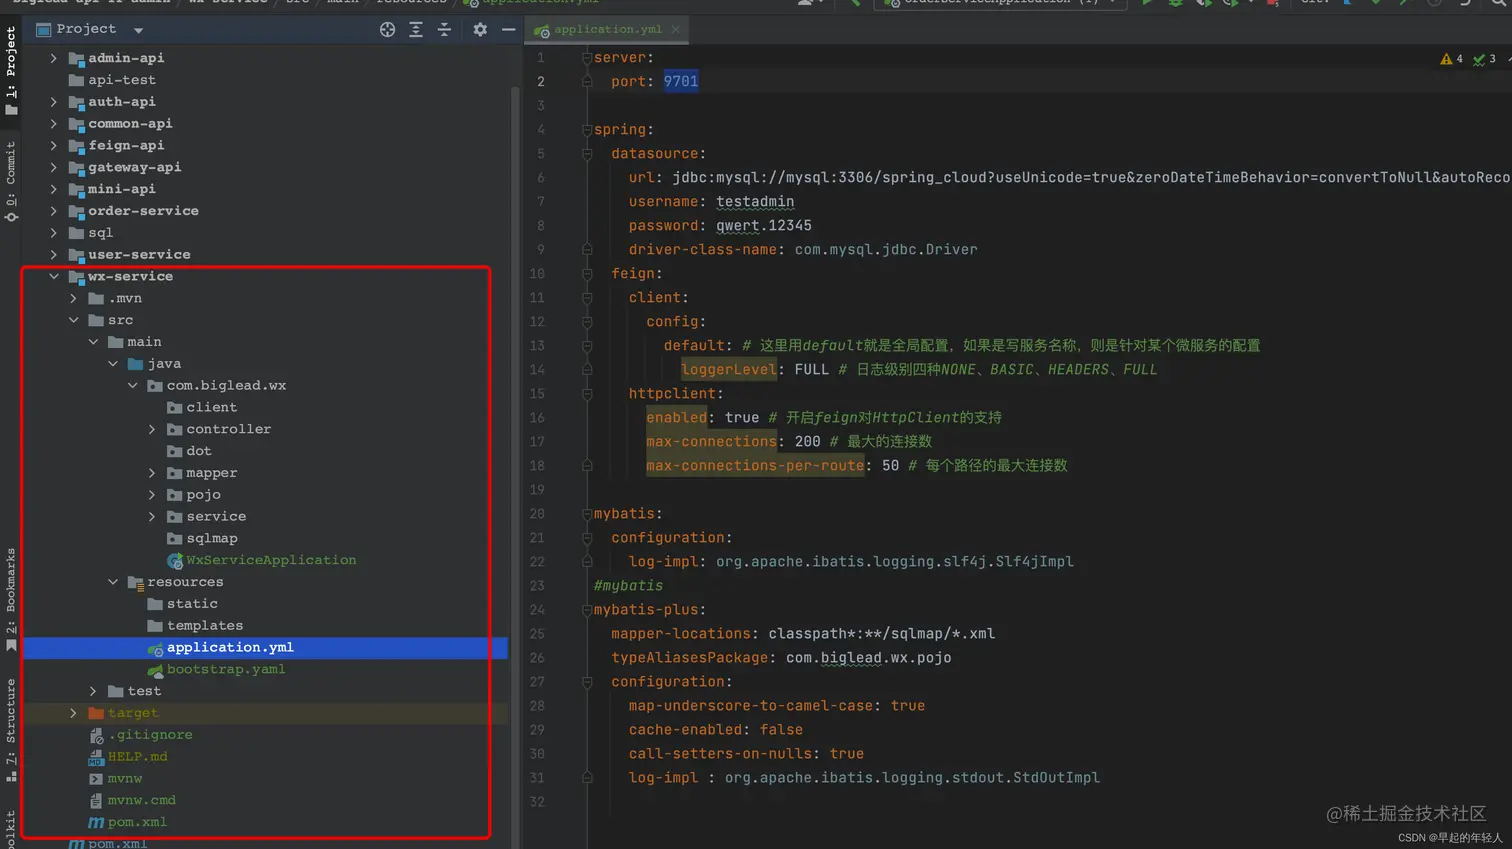Expand the .mvn folder

(x=73, y=298)
